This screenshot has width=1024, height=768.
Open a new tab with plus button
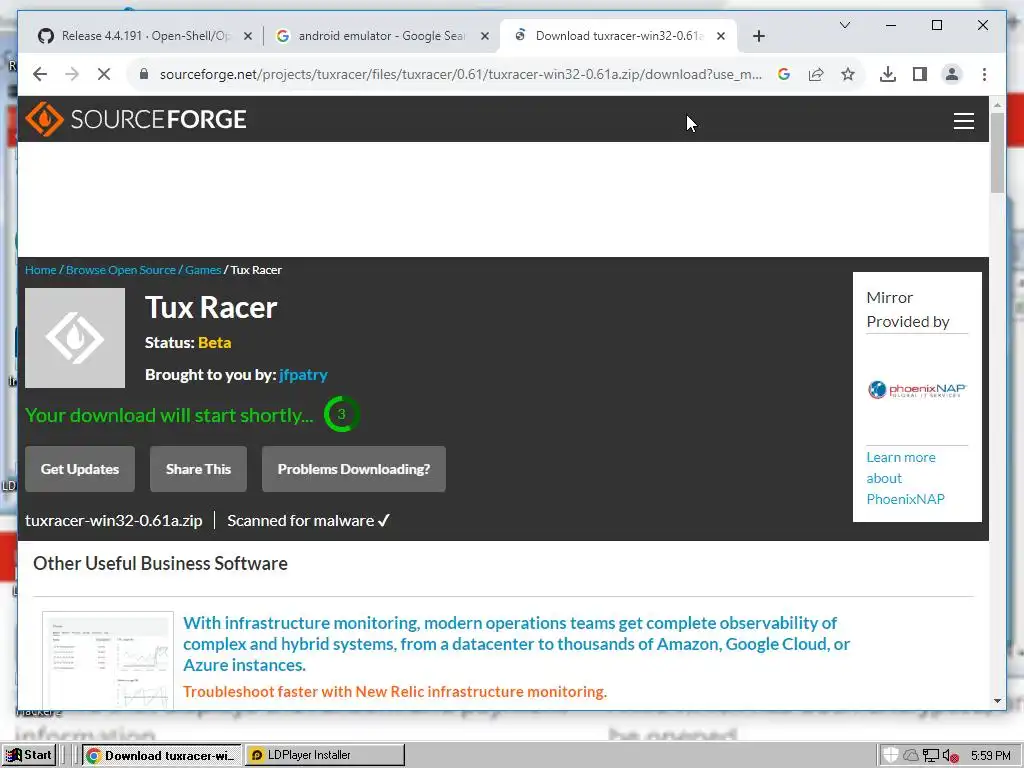click(x=758, y=37)
